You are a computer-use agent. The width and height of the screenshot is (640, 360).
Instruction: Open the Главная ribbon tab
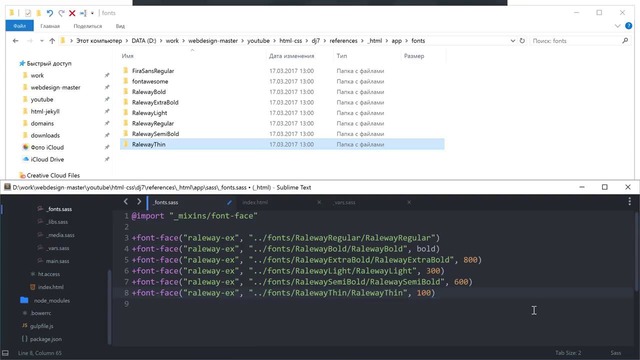pyautogui.click(x=50, y=26)
